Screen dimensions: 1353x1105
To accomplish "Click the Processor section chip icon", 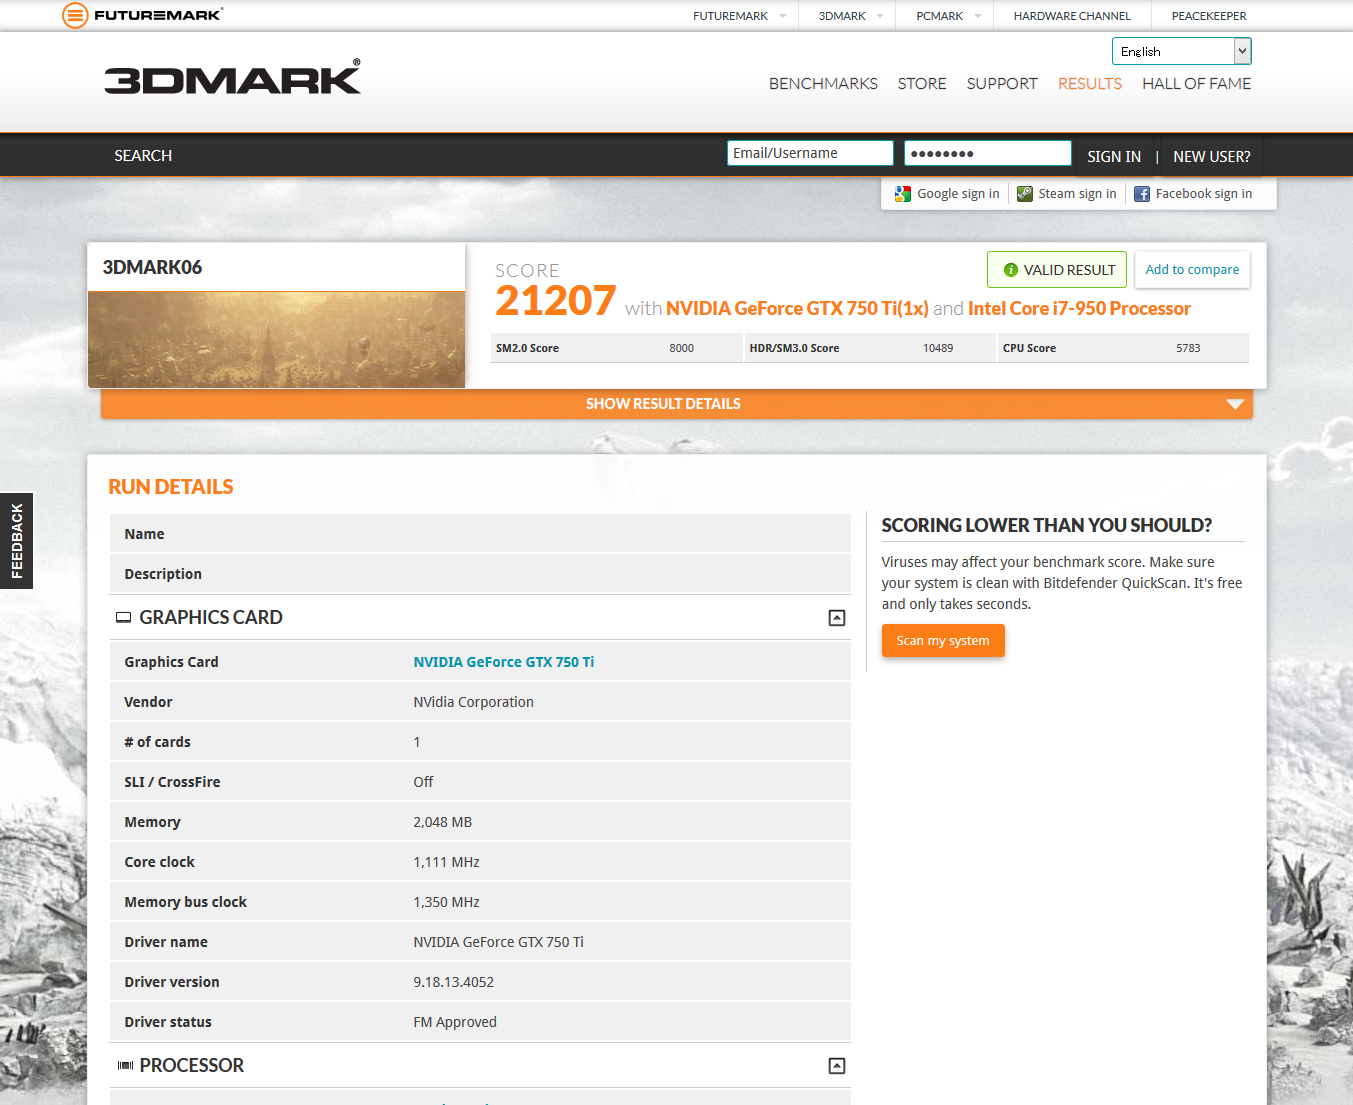I will point(125,1066).
